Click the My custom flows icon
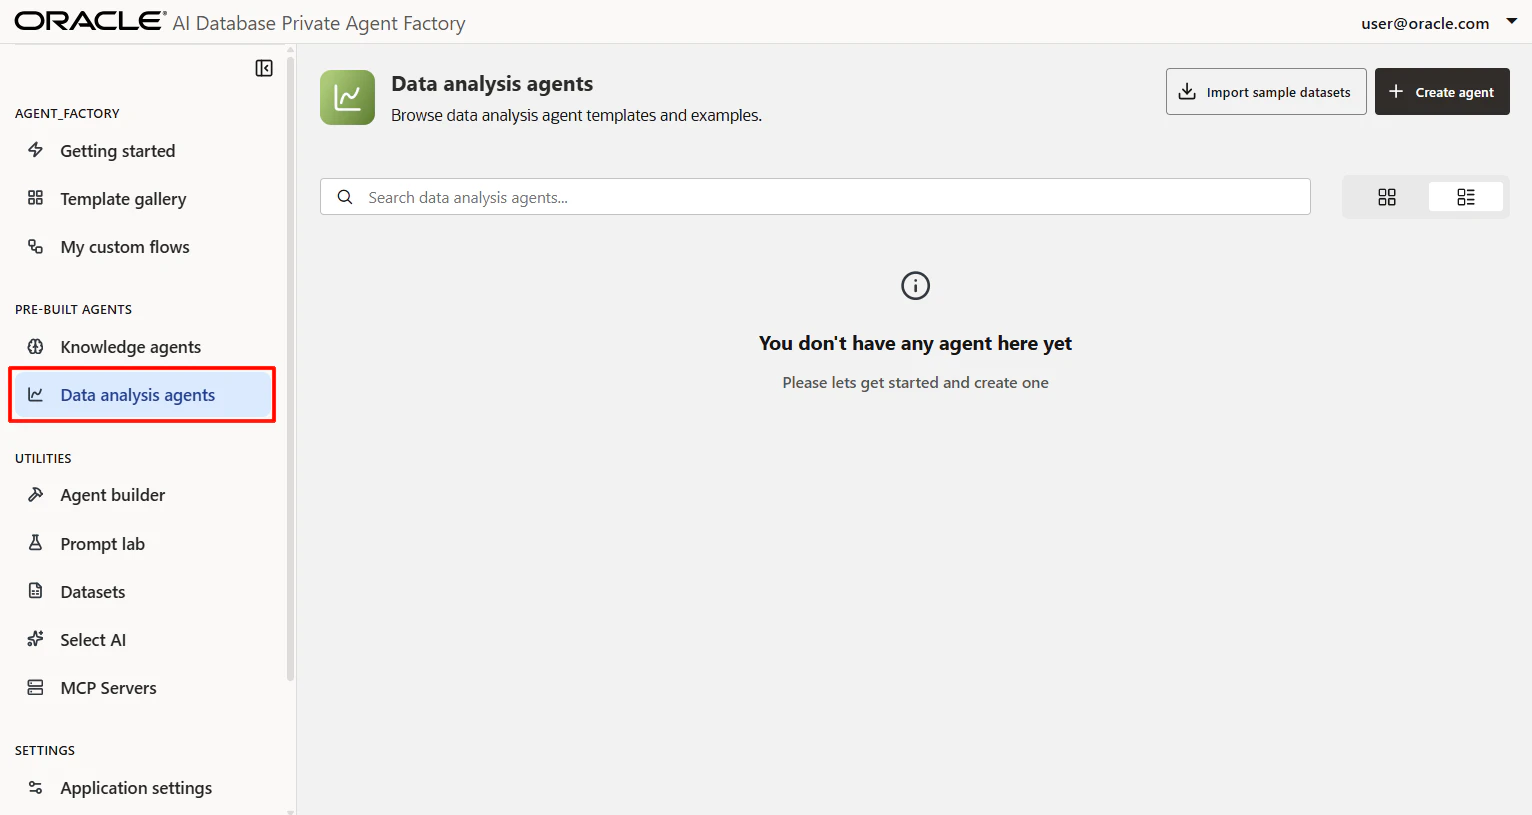 tap(35, 246)
